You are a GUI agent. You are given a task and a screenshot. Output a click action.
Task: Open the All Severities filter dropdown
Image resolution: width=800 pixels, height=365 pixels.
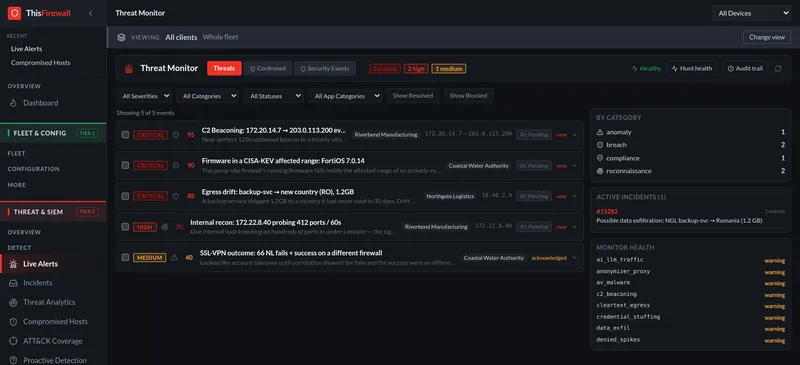(x=145, y=96)
